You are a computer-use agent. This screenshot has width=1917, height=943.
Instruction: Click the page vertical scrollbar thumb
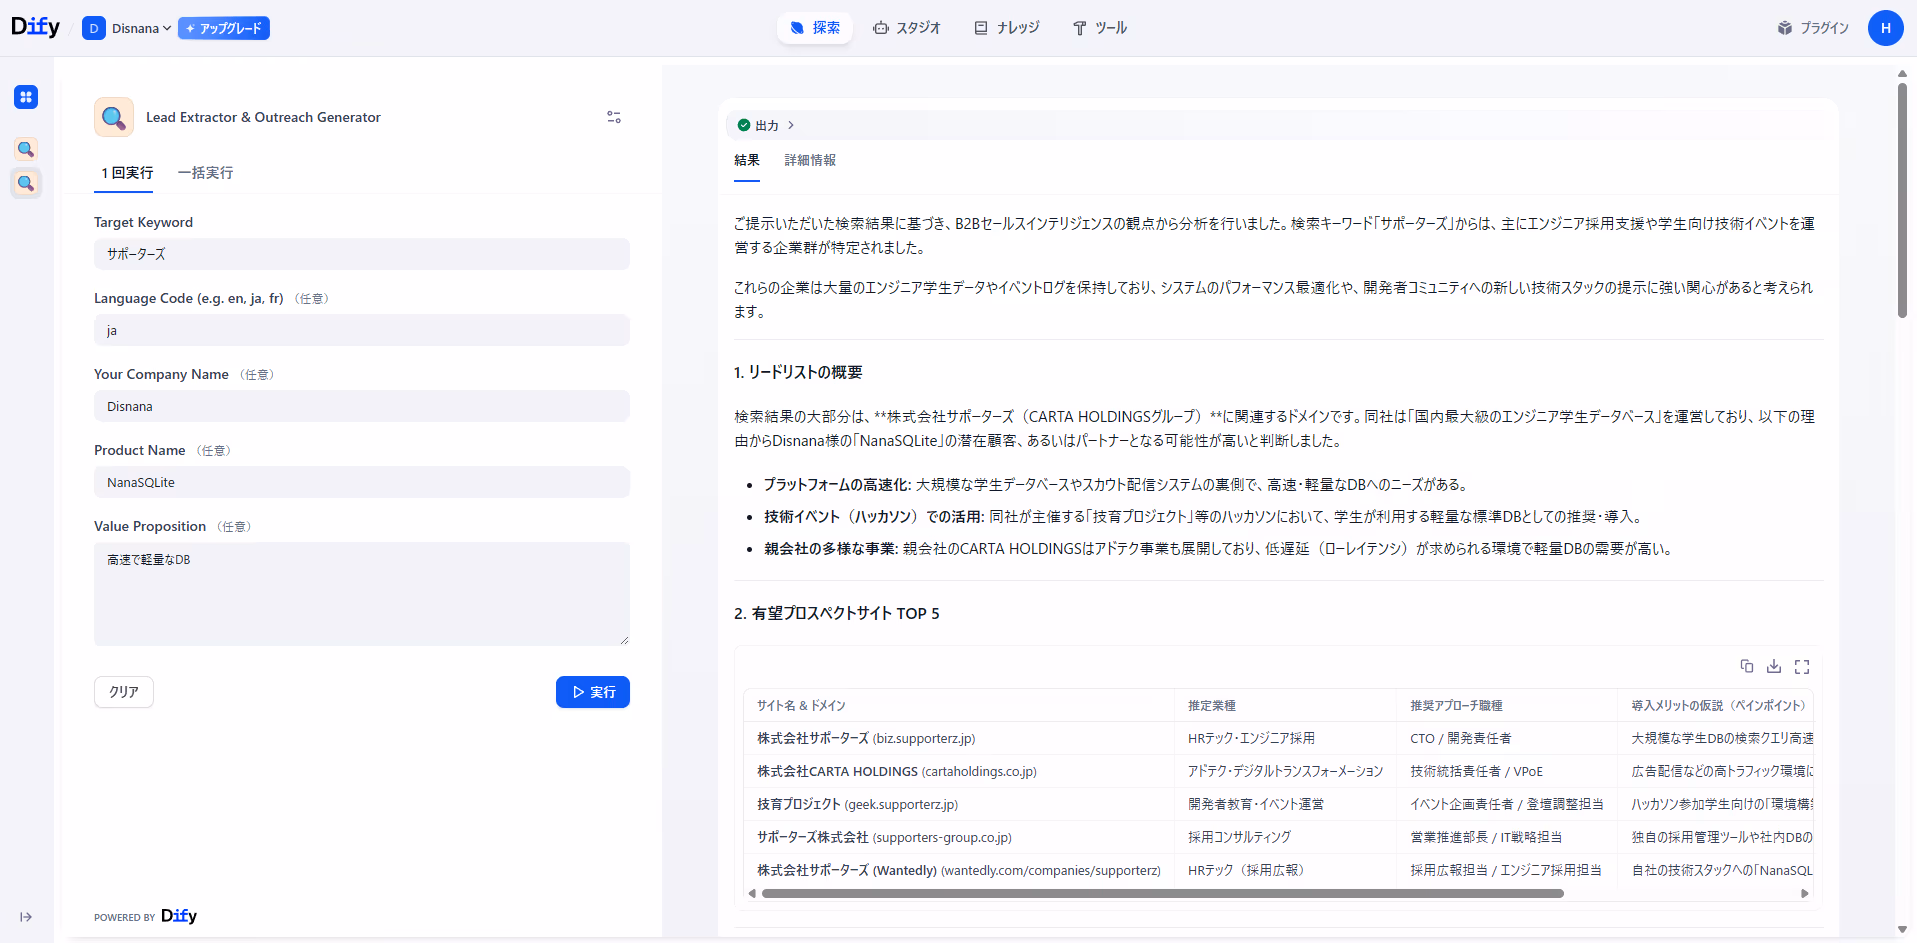click(x=1902, y=200)
